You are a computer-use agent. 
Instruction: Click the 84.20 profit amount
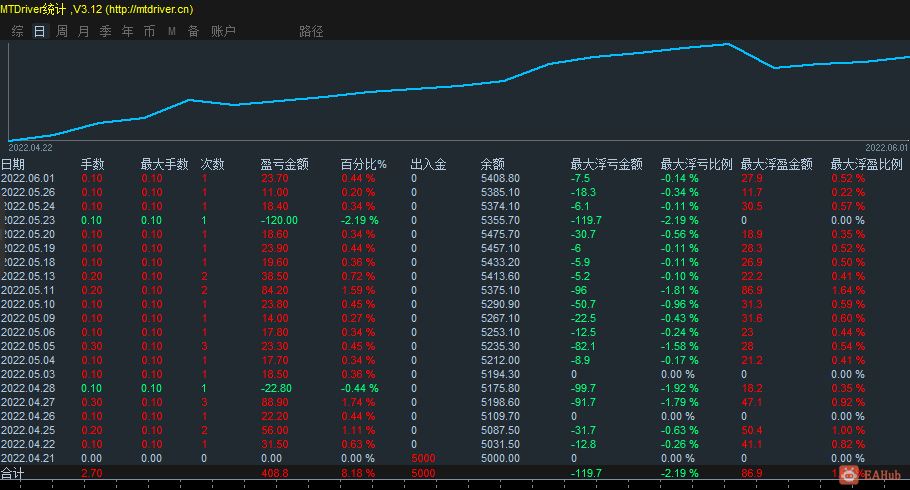pyautogui.click(x=275, y=290)
